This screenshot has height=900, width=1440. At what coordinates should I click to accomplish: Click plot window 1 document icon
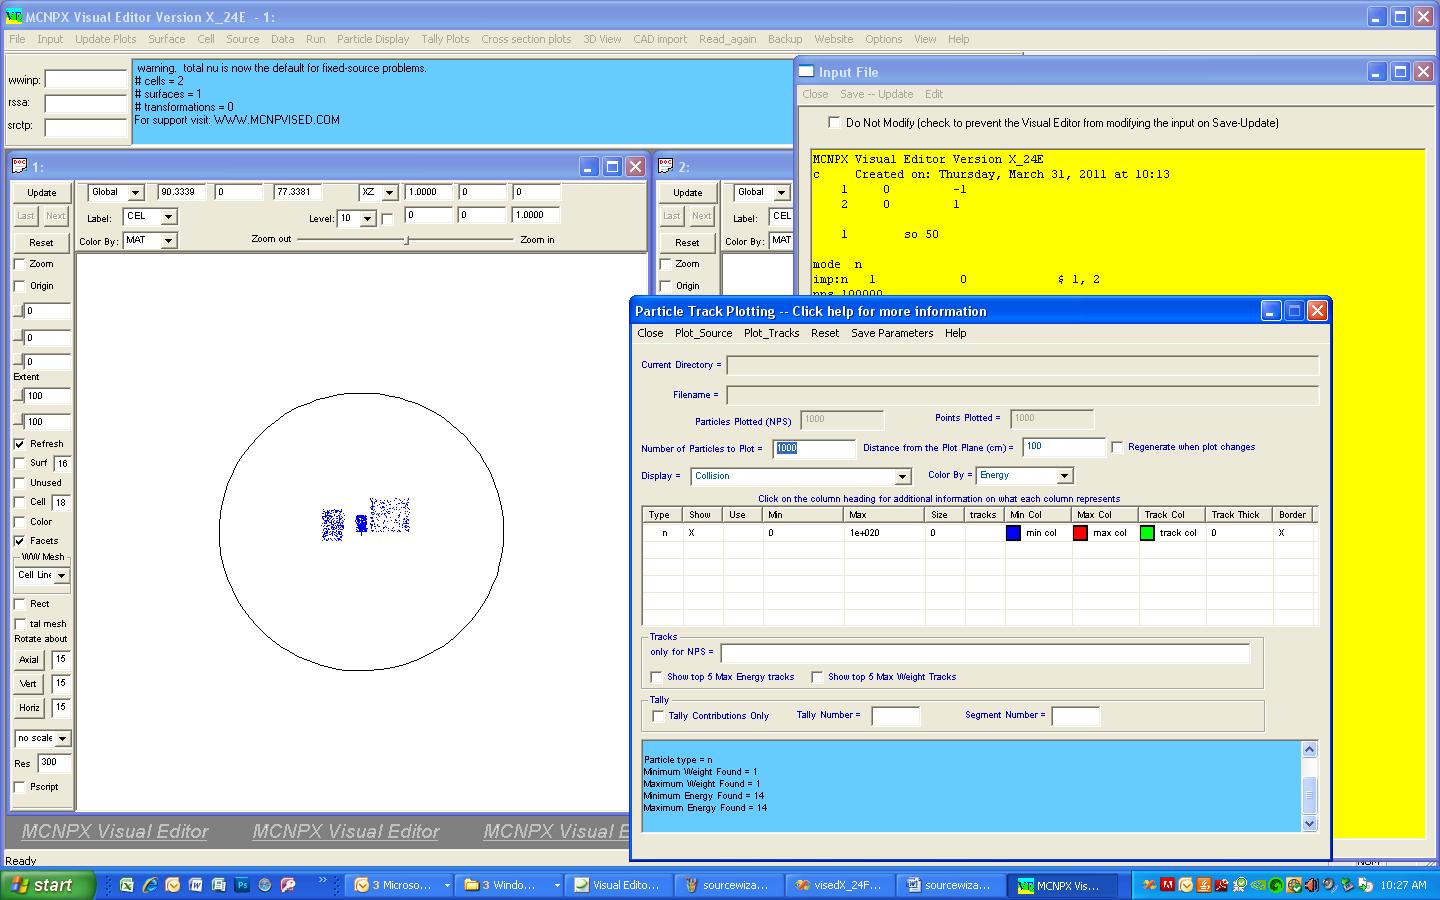tap(19, 167)
